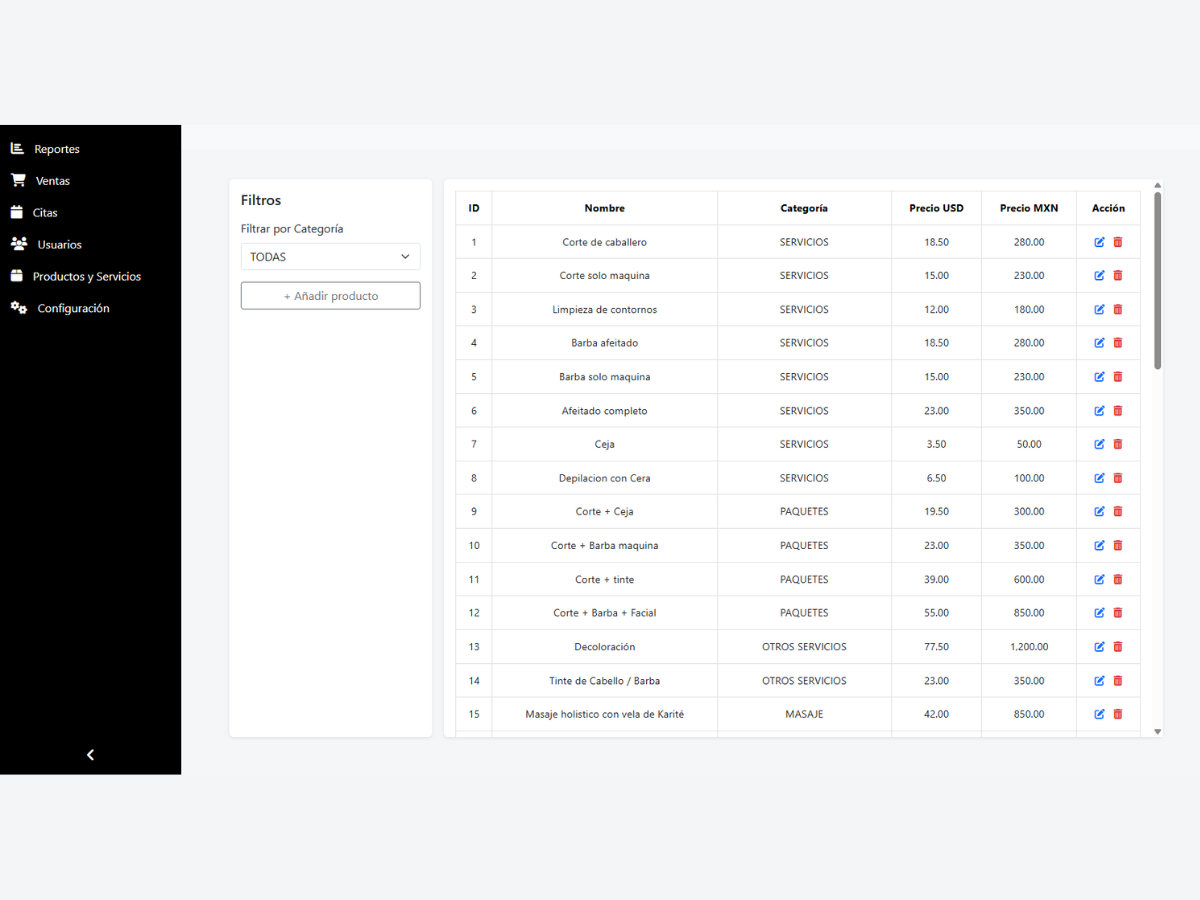Click the table's vertical scrollbar thumb
Viewport: 1200px width, 900px height.
1158,280
